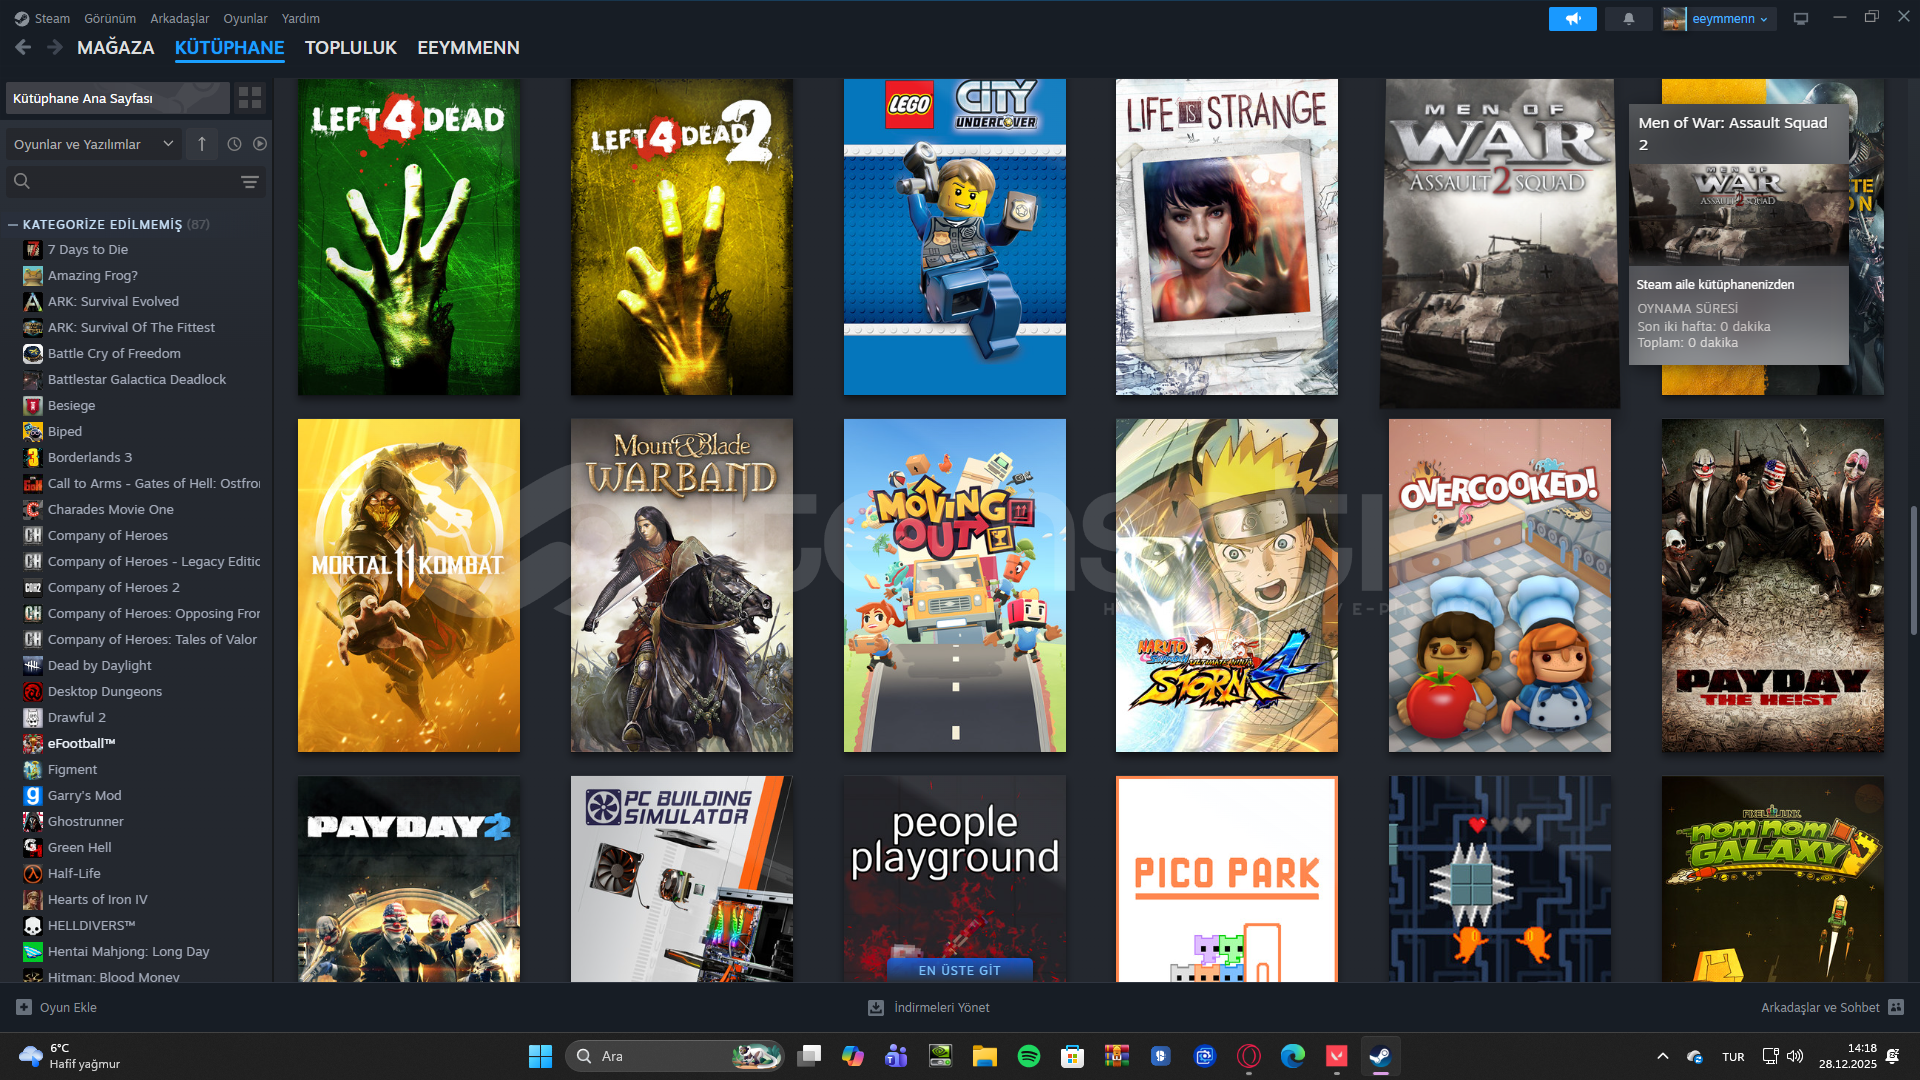Click the EN ÜSTE GİT button
Screen dimensions: 1920x1080
click(959, 970)
